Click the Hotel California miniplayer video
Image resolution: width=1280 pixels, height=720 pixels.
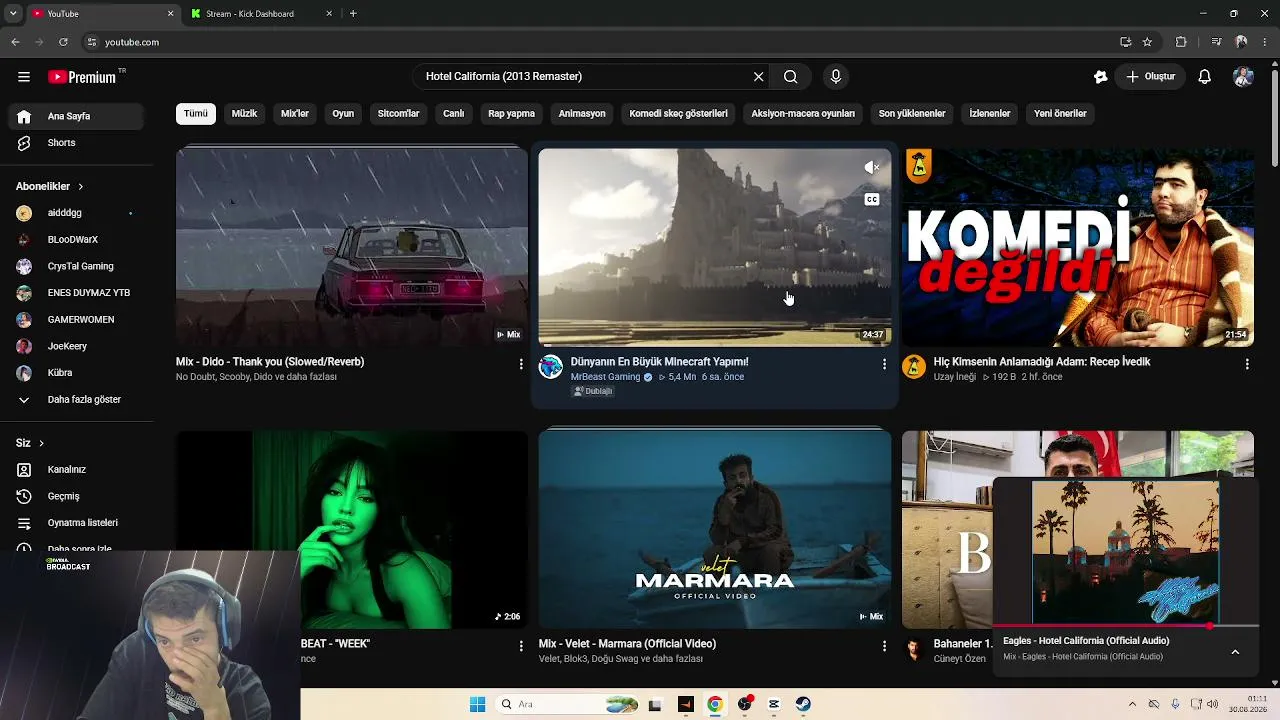[1126, 552]
